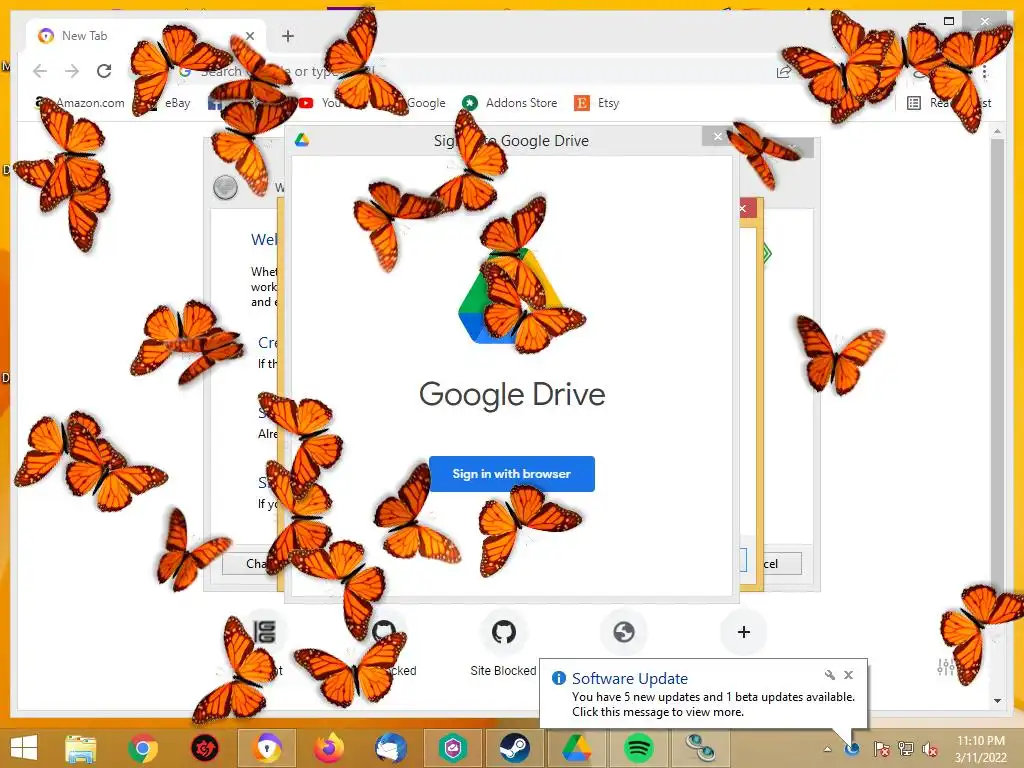The height and width of the screenshot is (768, 1024).
Task: Add a new shortcut with plus tile
Action: (743, 632)
